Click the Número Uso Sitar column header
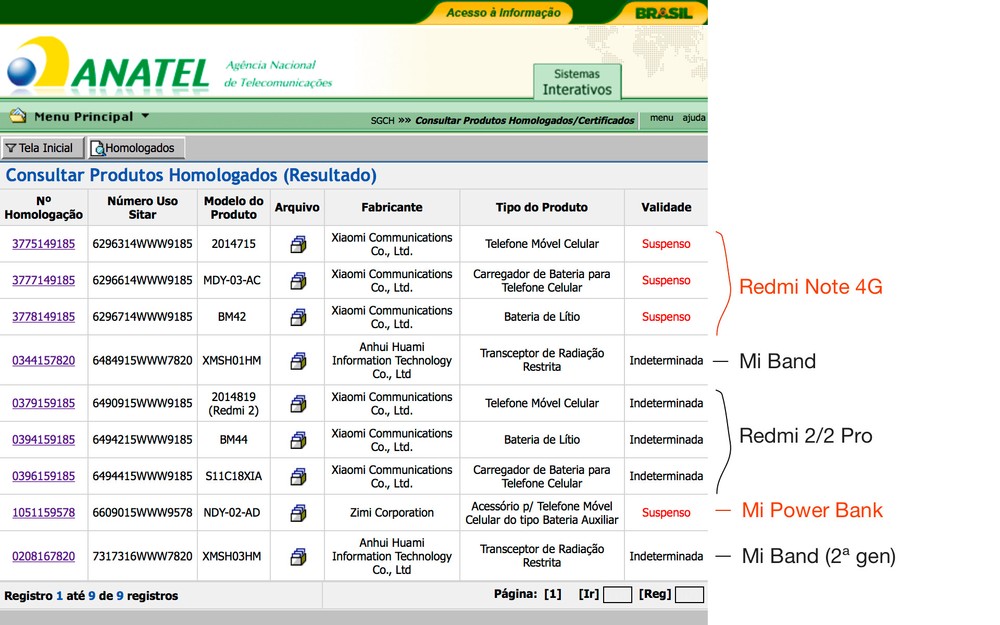 (x=142, y=208)
